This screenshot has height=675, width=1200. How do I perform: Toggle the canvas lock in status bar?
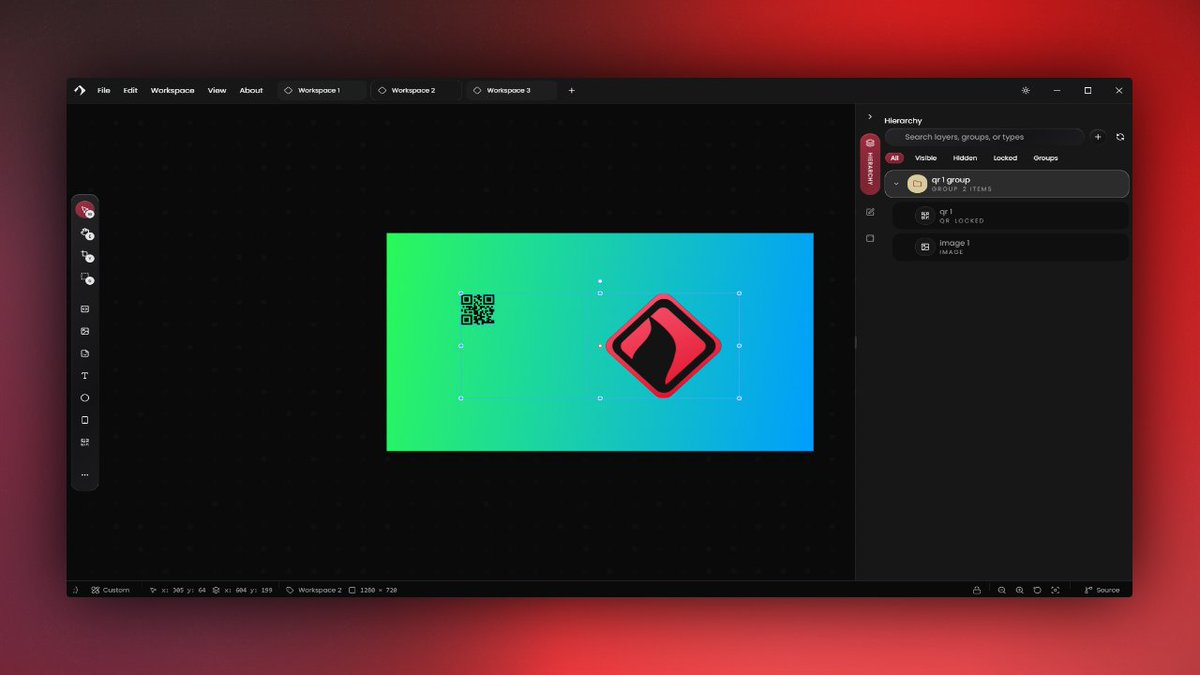(x=976, y=590)
